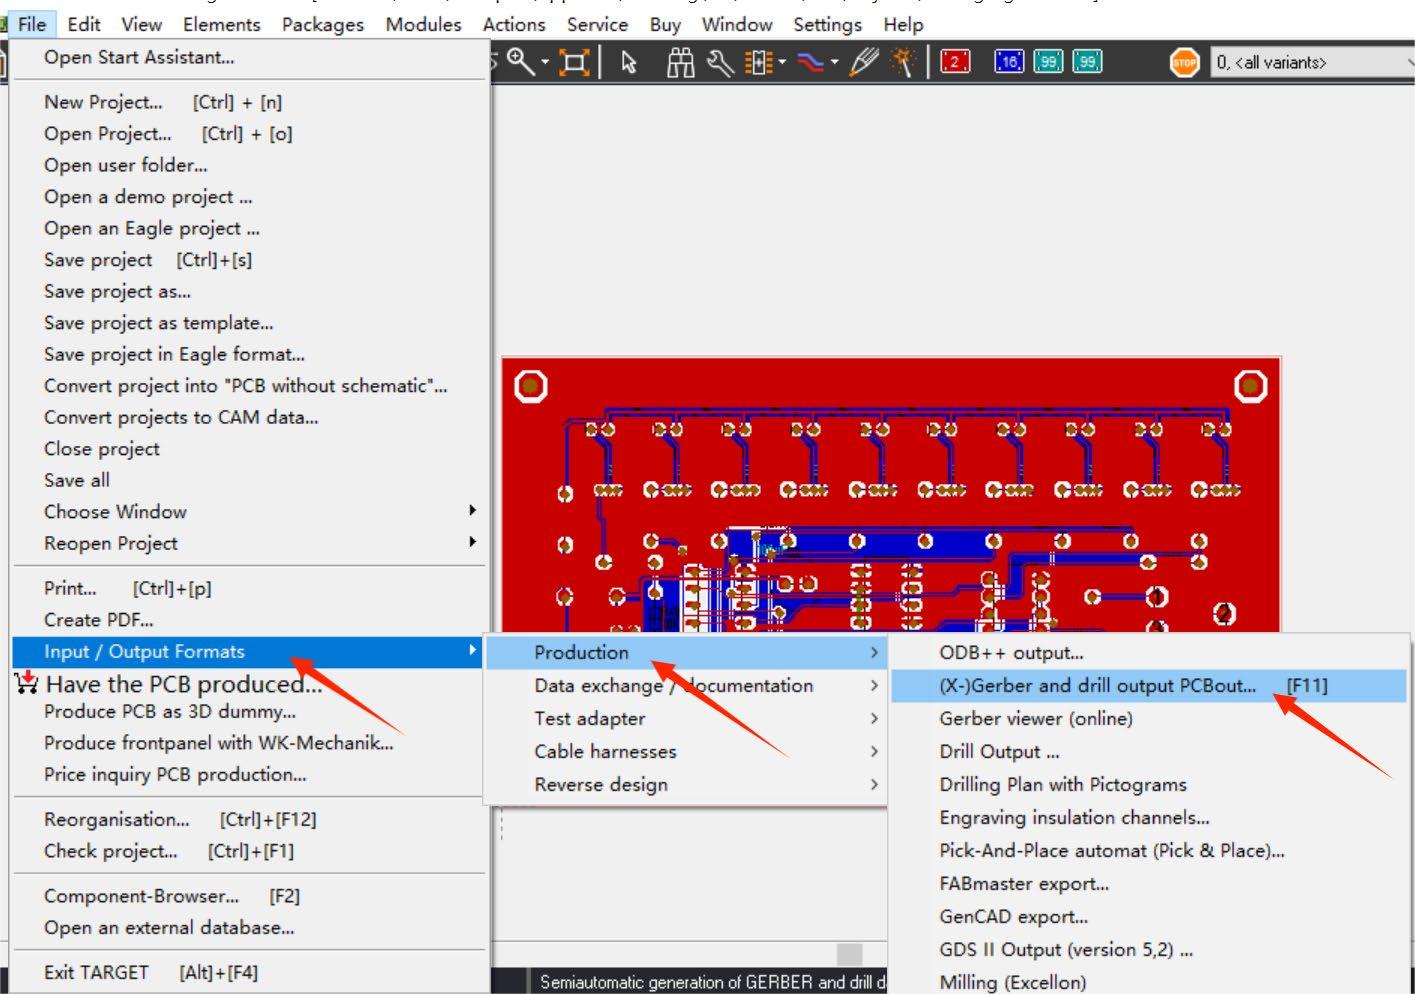
Task: Click the place component icon
Action: (759, 63)
